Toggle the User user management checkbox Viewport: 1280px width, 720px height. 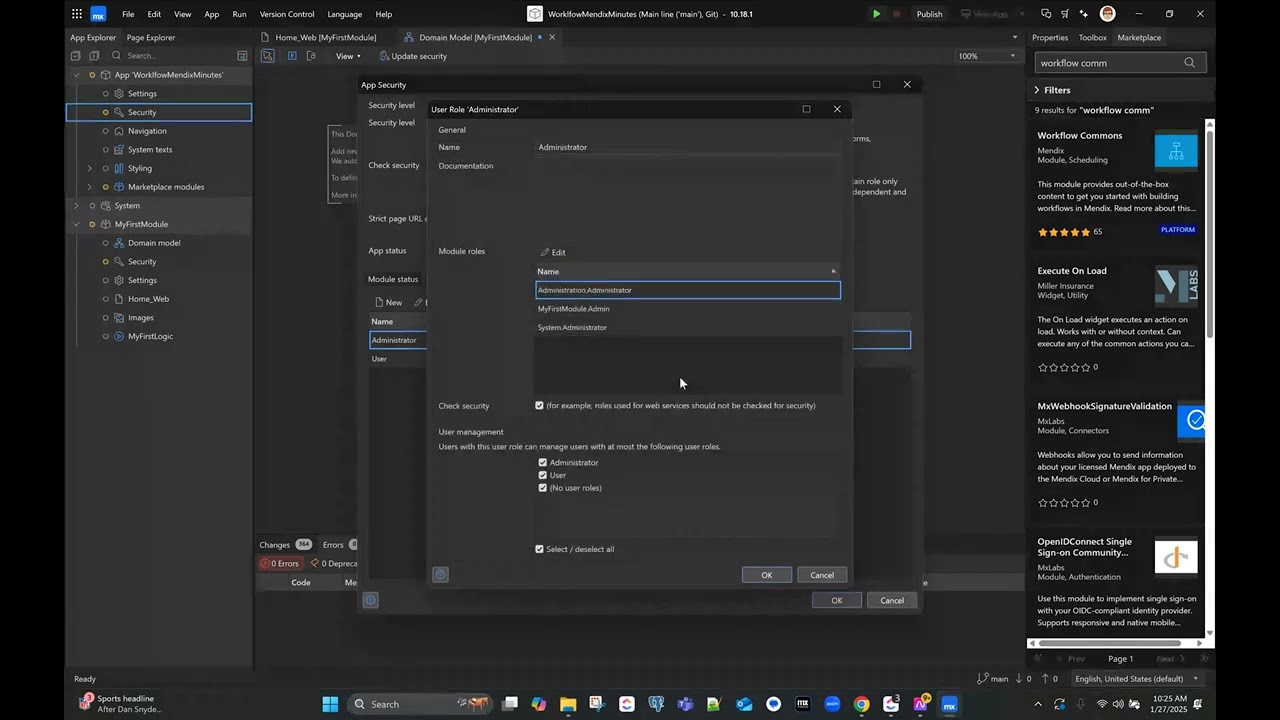pyautogui.click(x=543, y=475)
